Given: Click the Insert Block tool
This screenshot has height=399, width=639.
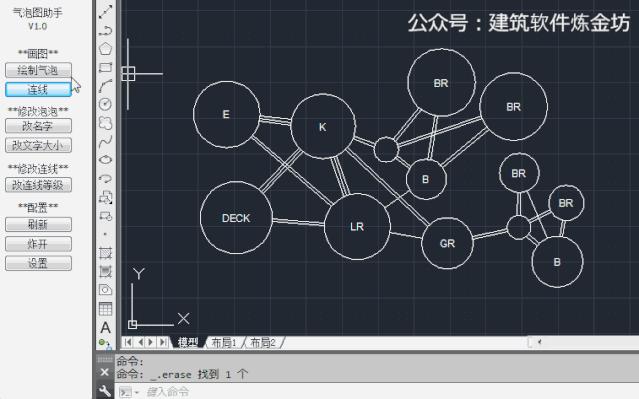Looking at the screenshot, I should (105, 197).
